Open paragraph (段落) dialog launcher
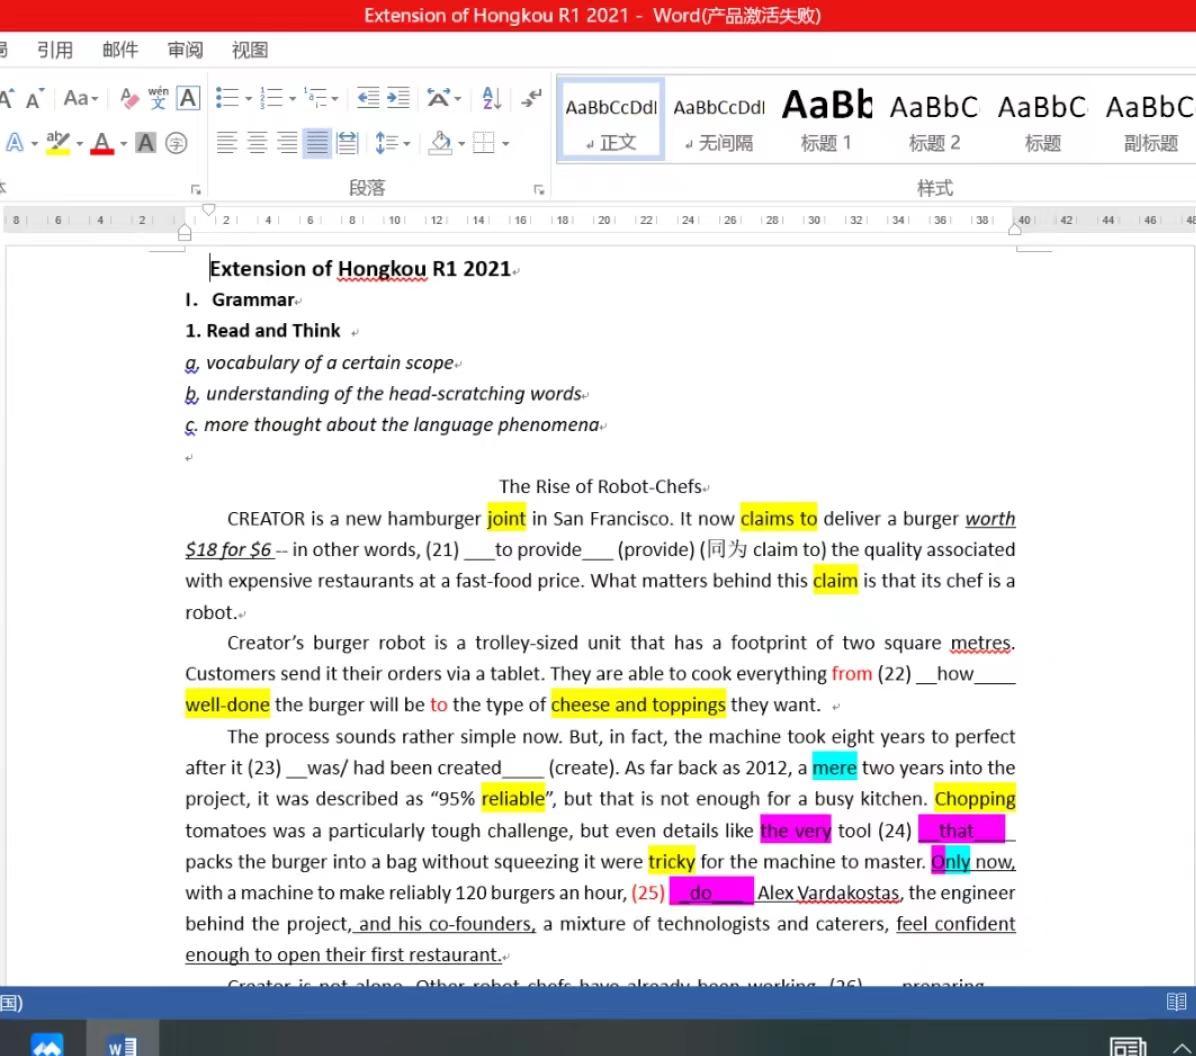This screenshot has height=1056, width=1196. (x=539, y=189)
